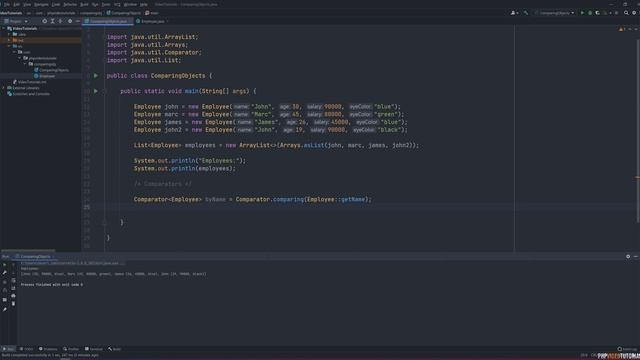Viewport: 640px width, 360px height.
Task: Open the Problems tool window button
Action: (48, 349)
